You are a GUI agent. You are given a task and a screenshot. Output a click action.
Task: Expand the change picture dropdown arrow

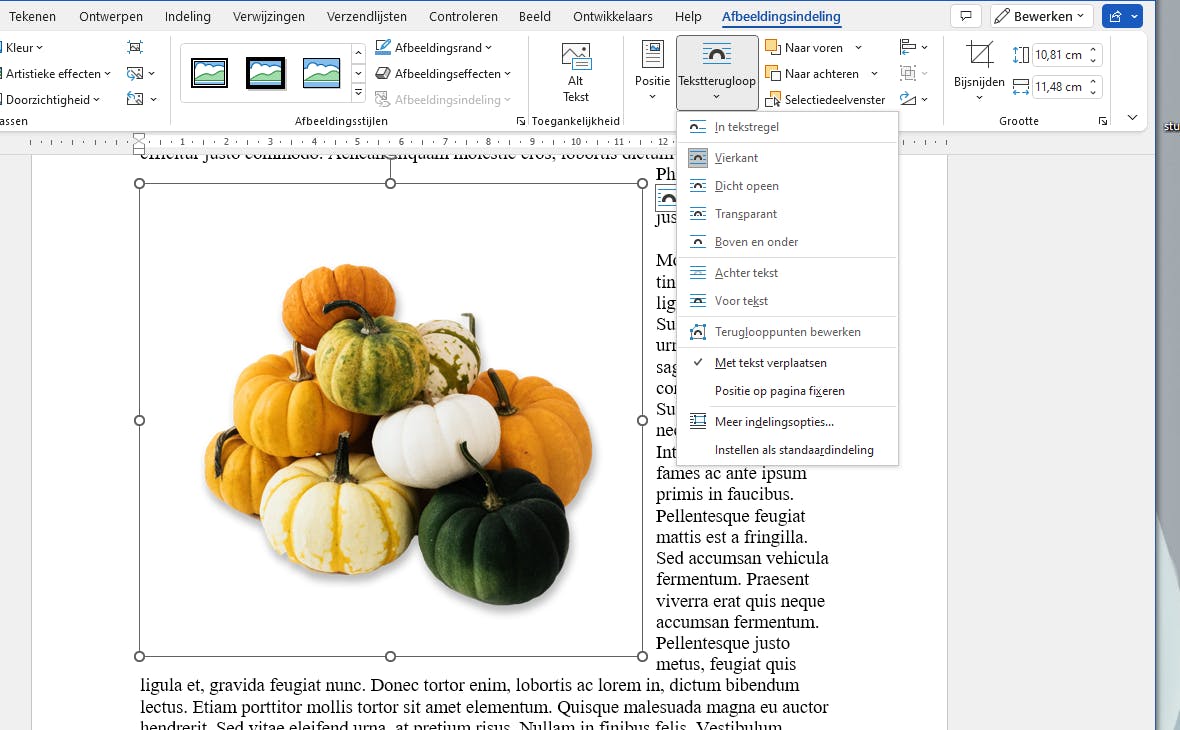[152, 74]
